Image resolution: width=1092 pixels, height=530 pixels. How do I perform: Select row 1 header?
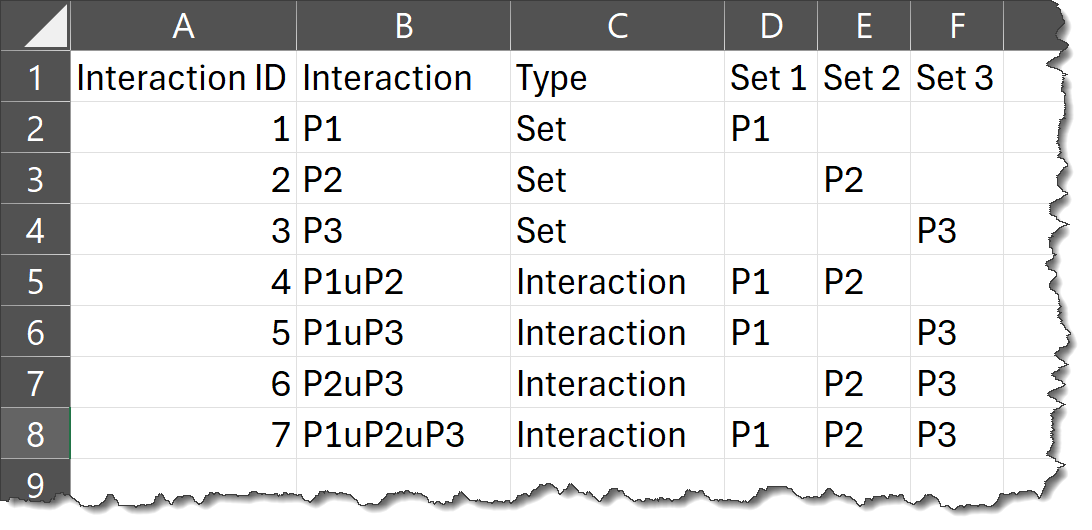pos(35,78)
